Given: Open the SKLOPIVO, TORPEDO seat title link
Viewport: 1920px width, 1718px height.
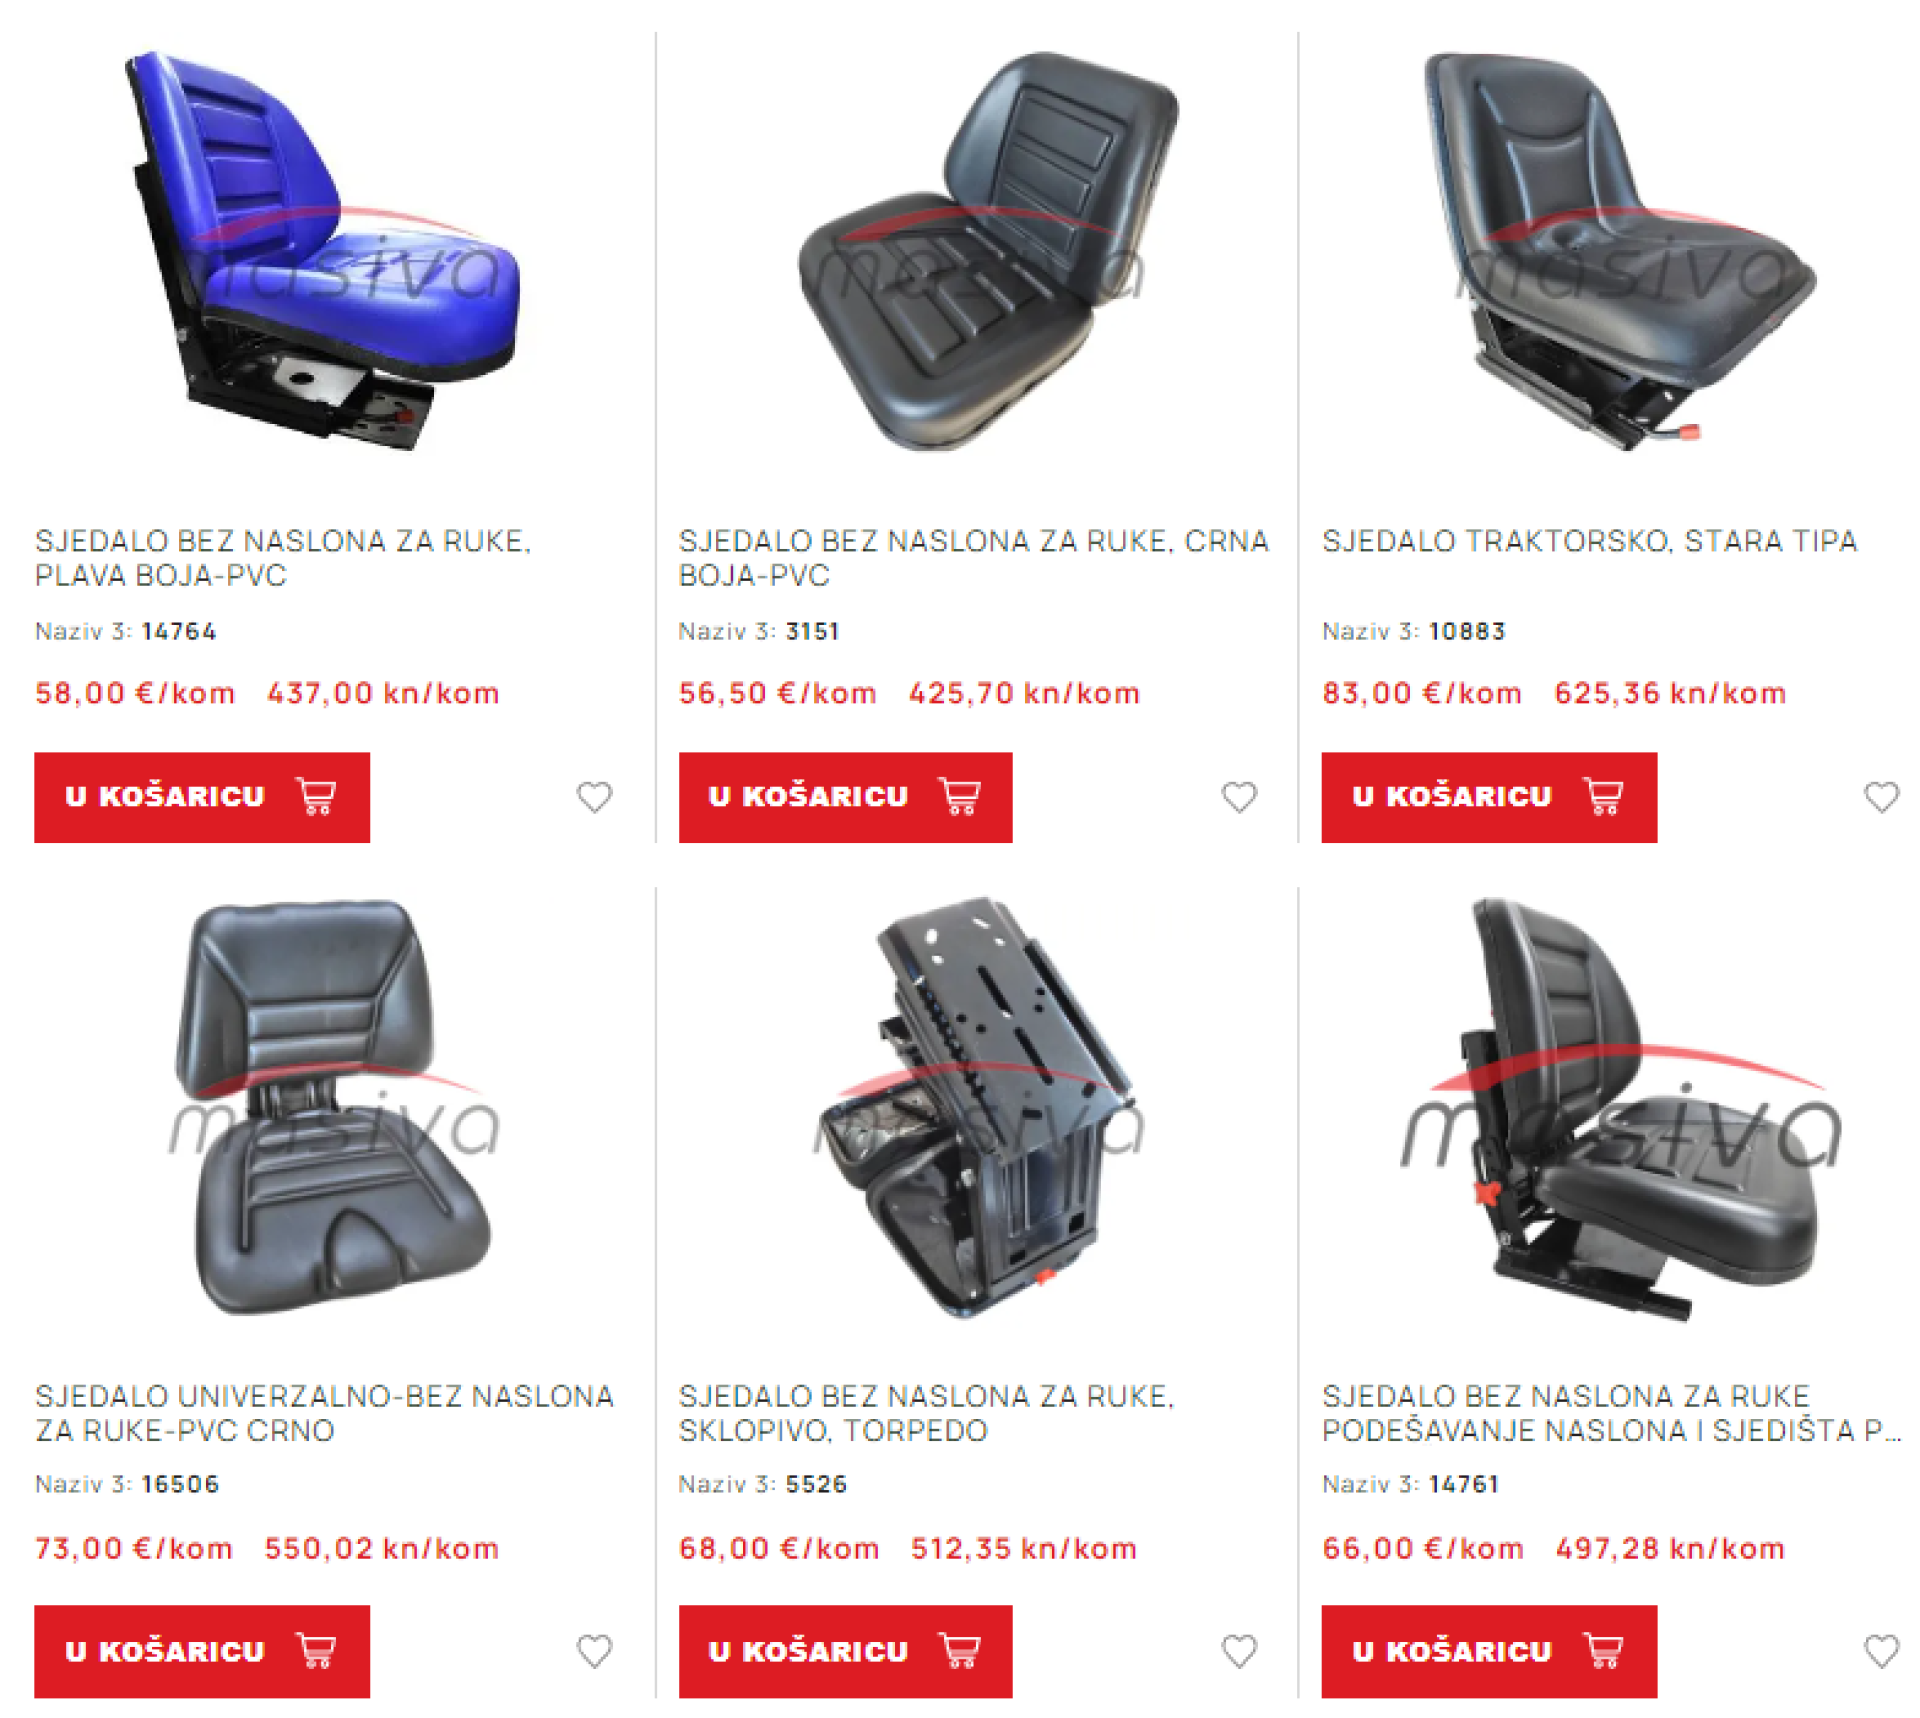Looking at the screenshot, I should coord(926,1412).
